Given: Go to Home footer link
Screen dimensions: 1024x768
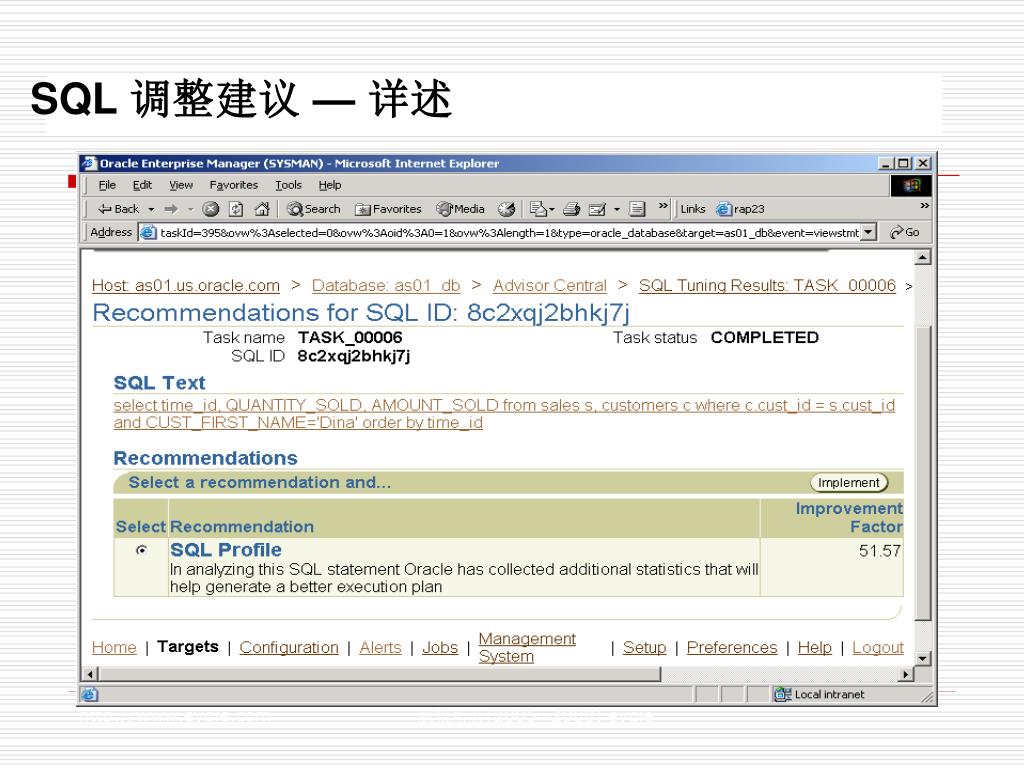Looking at the screenshot, I should click(114, 648).
